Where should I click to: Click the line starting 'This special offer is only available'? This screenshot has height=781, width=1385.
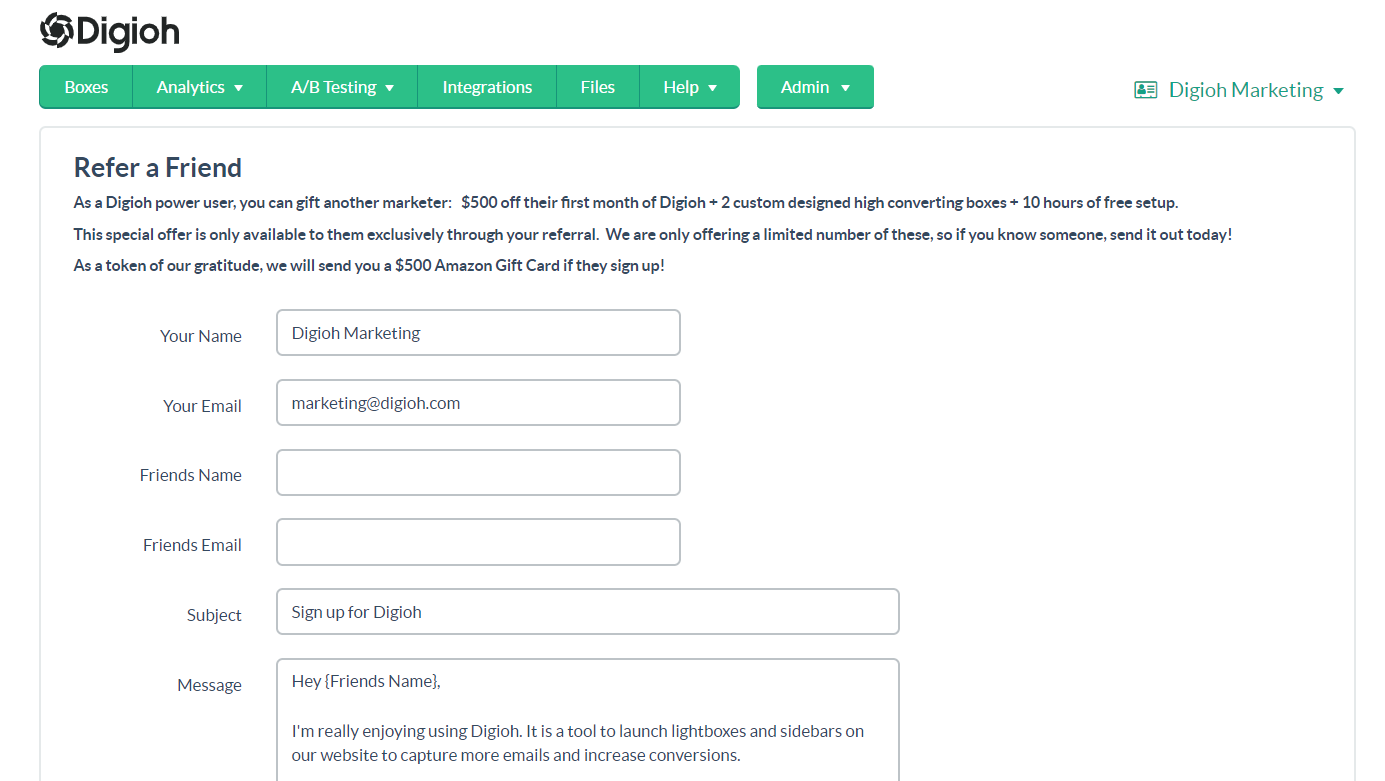tap(653, 234)
